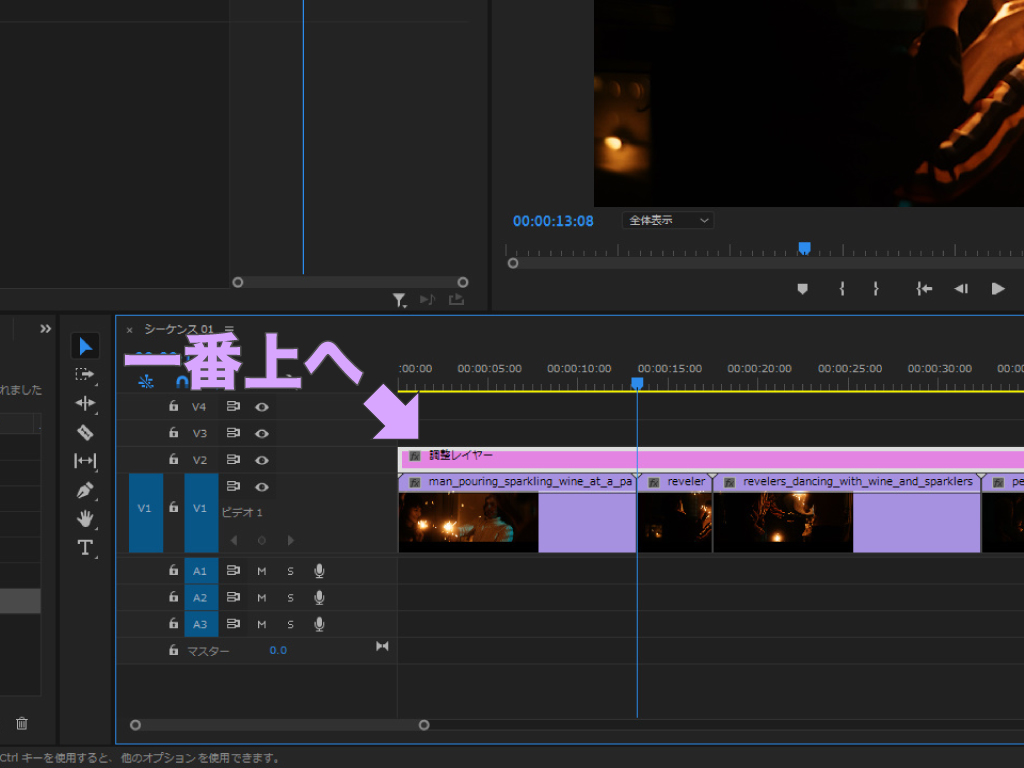
Task: Choose the Ripple Edit tool
Action: [x=85, y=403]
